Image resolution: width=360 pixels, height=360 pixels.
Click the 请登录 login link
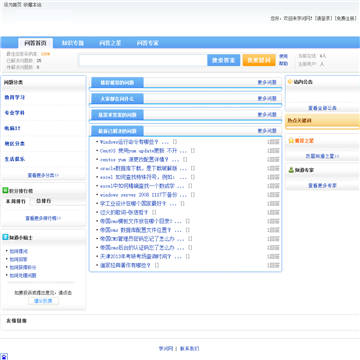pos(324,19)
